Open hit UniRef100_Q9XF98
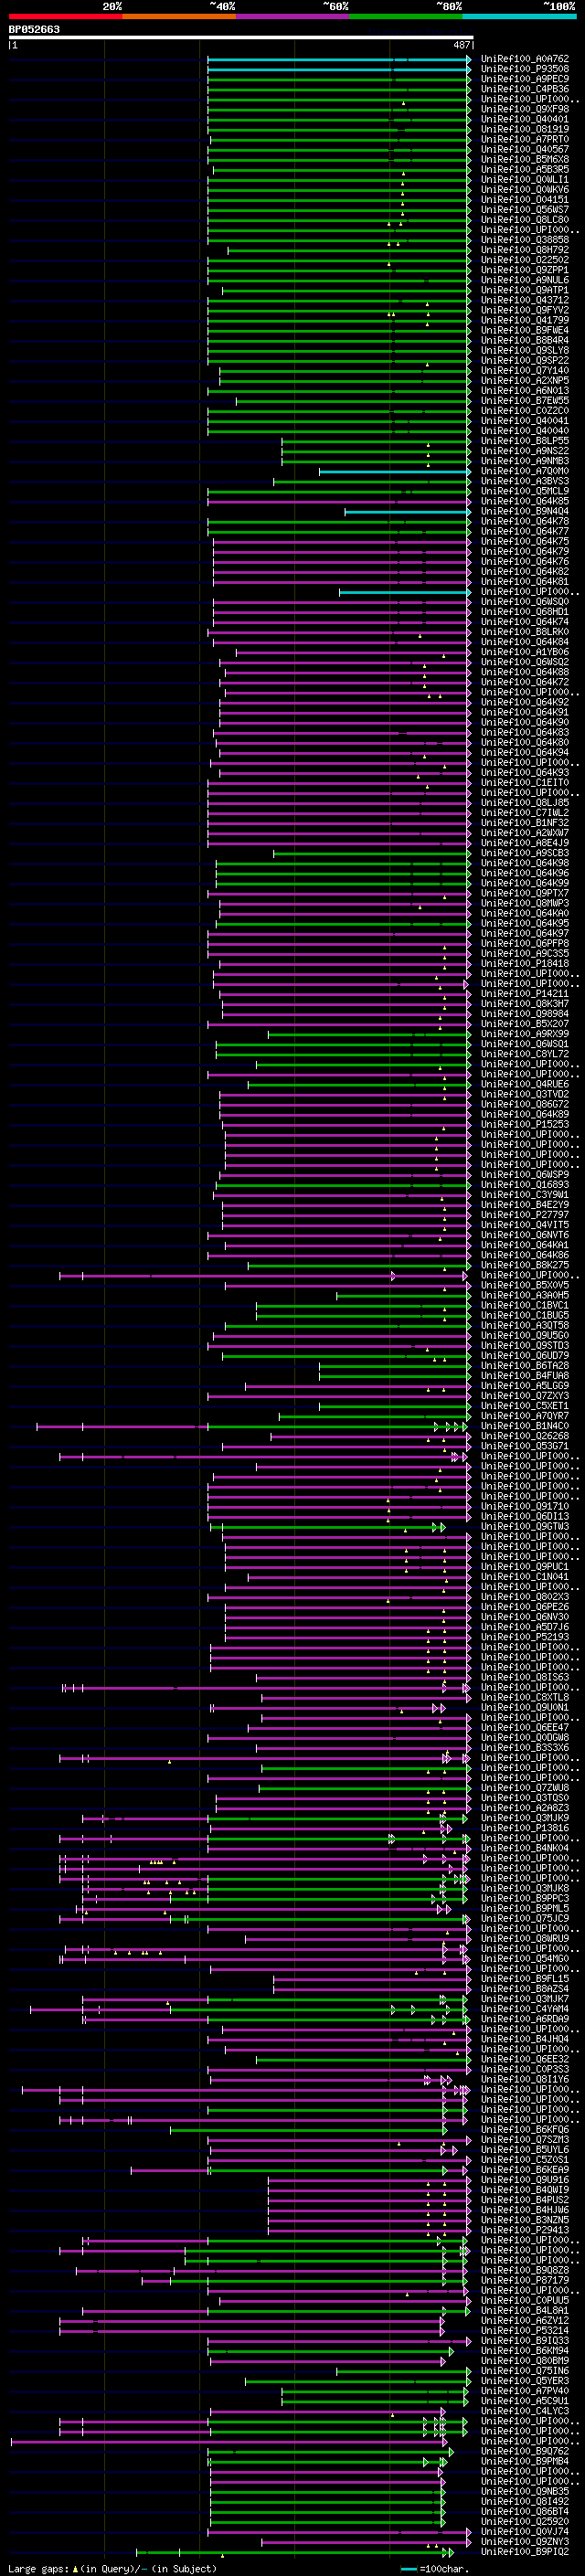The width and height of the screenshot is (585, 2576). pyautogui.click(x=525, y=109)
